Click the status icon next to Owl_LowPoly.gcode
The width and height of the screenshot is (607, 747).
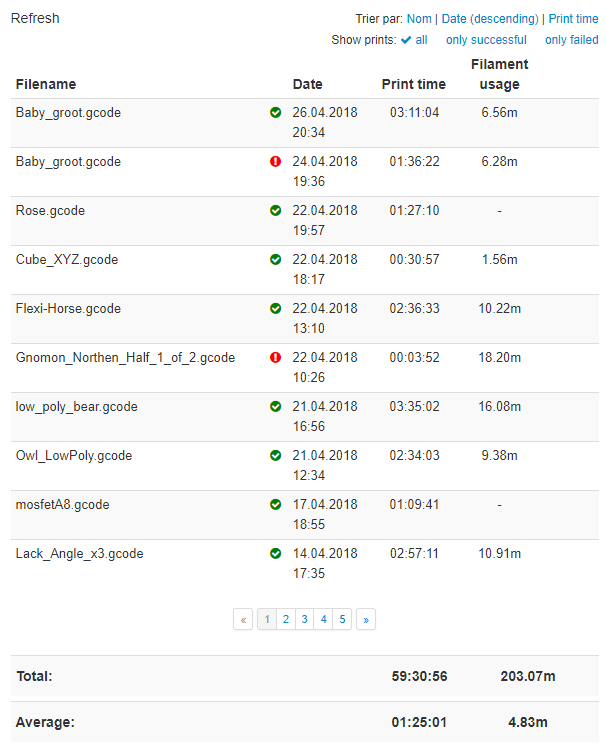point(275,456)
